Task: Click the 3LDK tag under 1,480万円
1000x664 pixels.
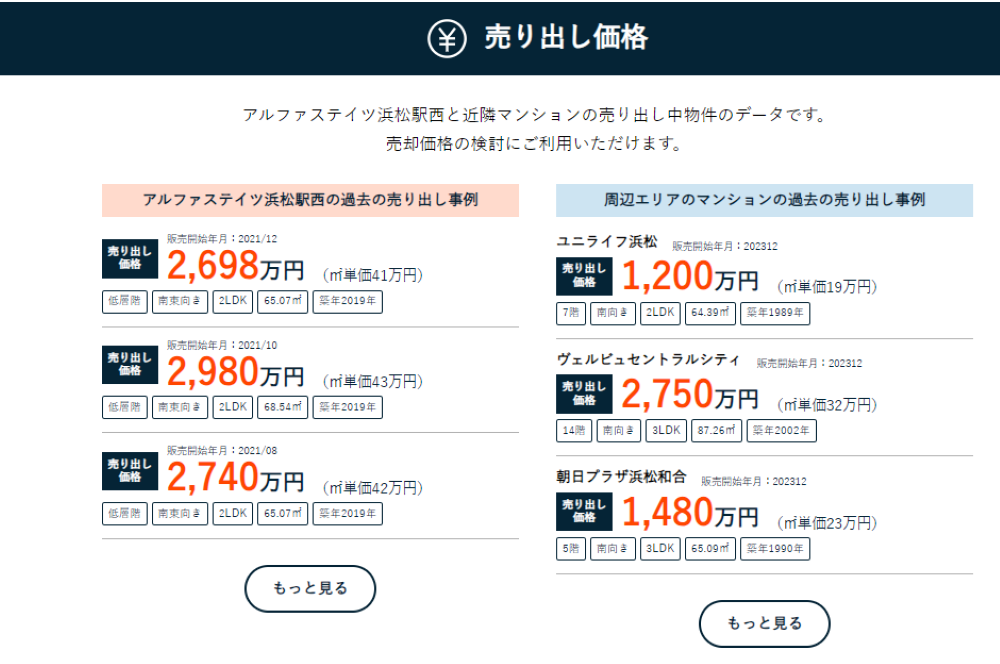Action: tap(659, 549)
